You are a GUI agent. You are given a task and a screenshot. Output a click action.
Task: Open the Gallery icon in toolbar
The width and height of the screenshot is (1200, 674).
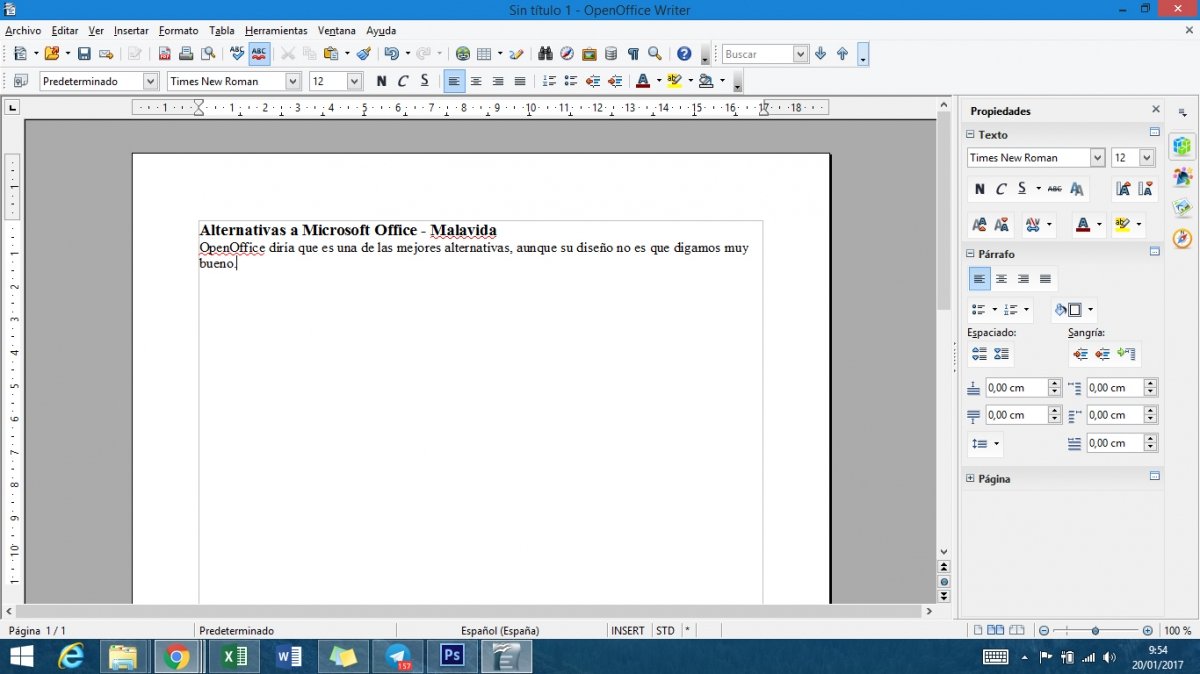pyautogui.click(x=589, y=54)
